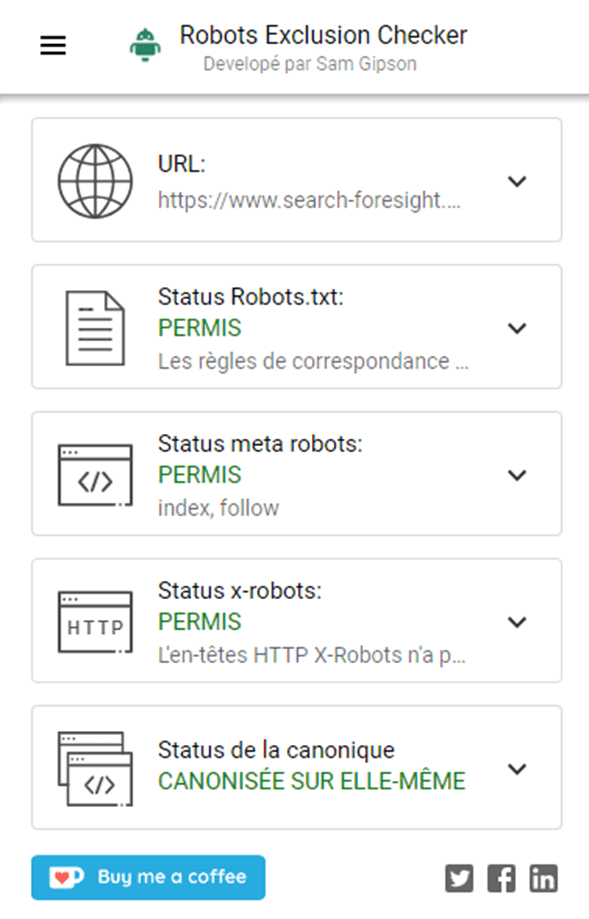This screenshot has width=589, height=919.
Task: Click the HTTP x-robots icon
Action: coord(95,622)
